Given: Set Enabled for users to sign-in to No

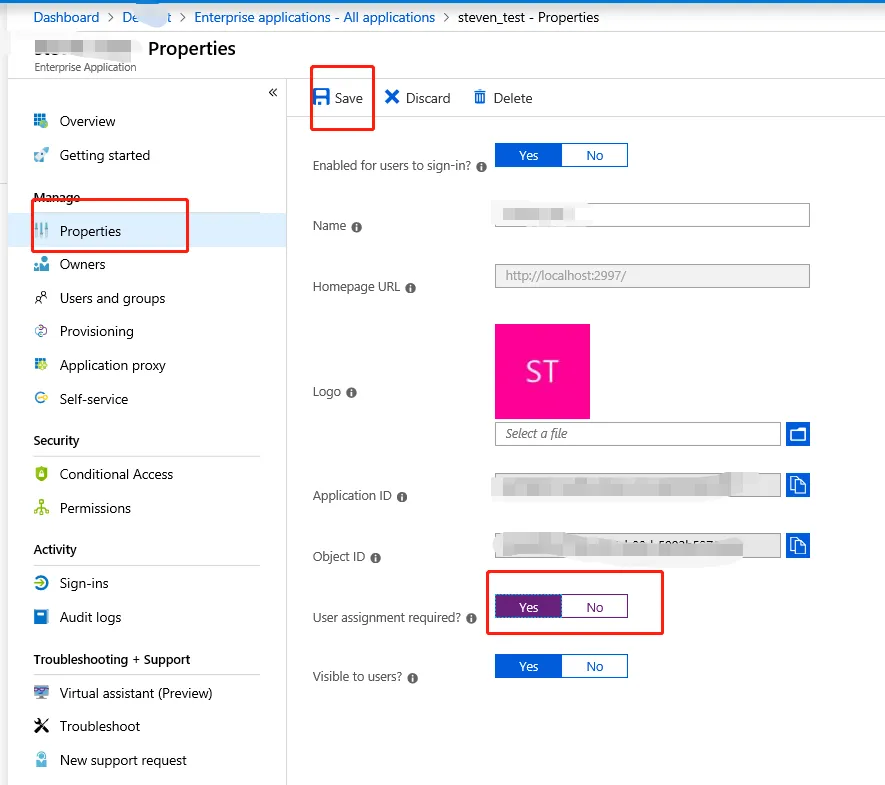Looking at the screenshot, I should pyautogui.click(x=594, y=155).
